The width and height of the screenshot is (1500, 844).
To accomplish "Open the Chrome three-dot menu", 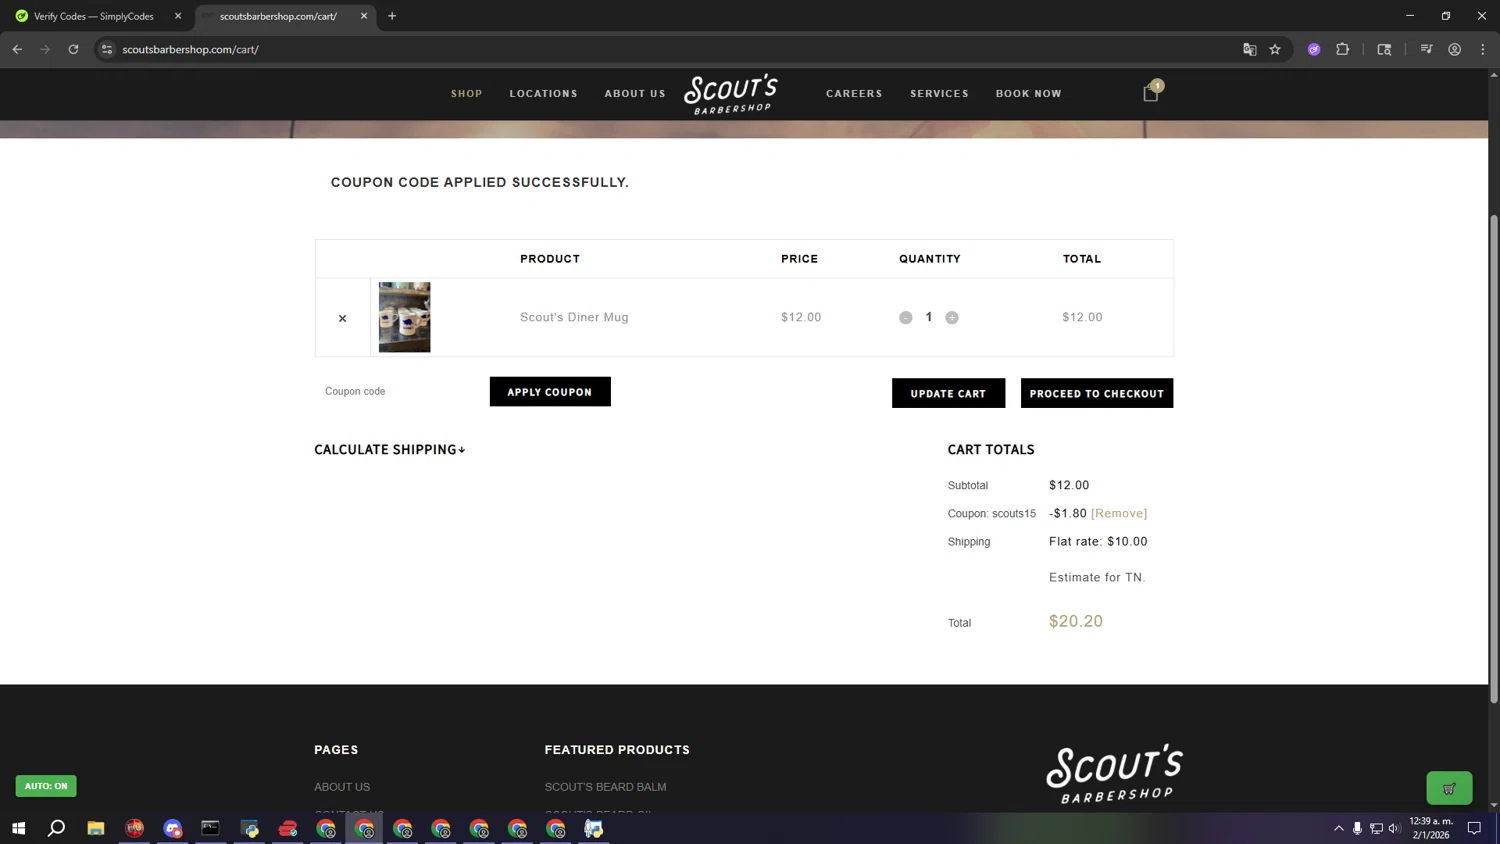I will point(1483,49).
